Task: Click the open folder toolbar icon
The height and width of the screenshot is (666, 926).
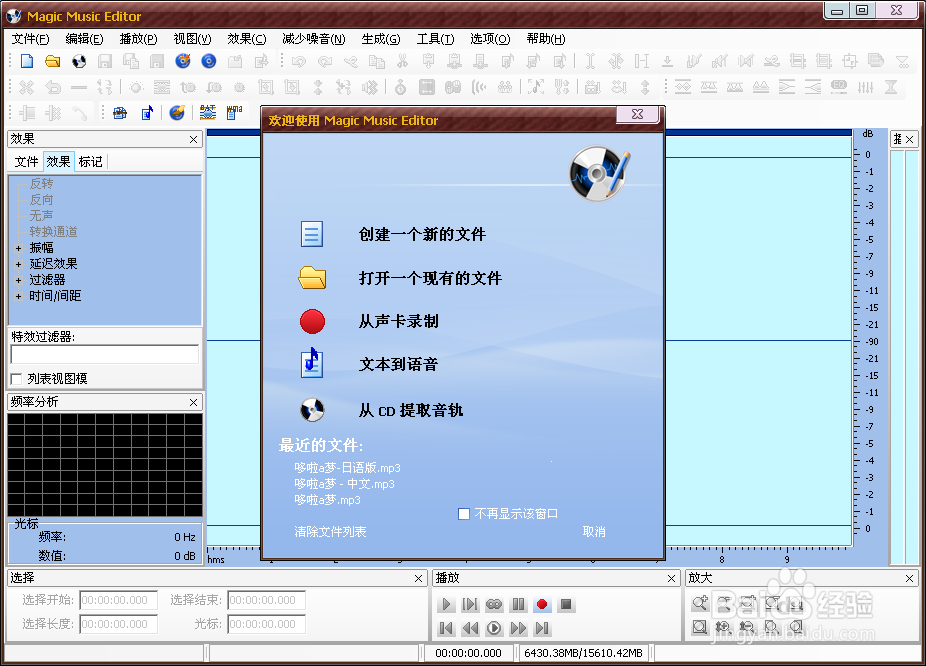Action: pos(53,61)
